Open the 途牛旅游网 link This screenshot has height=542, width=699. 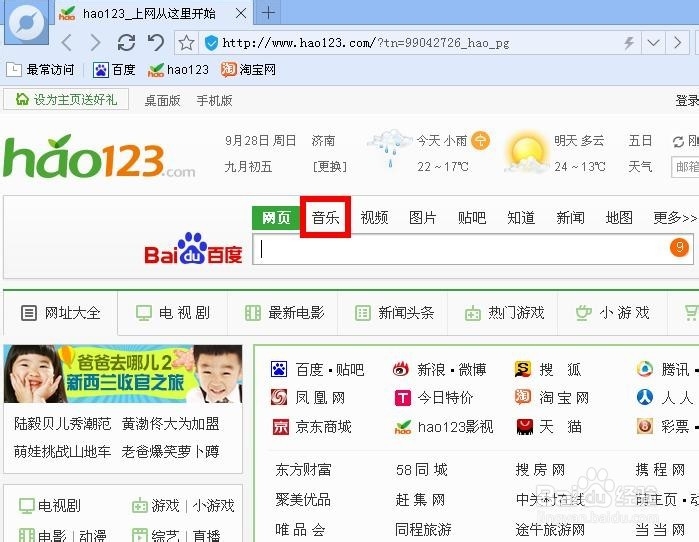point(550,530)
